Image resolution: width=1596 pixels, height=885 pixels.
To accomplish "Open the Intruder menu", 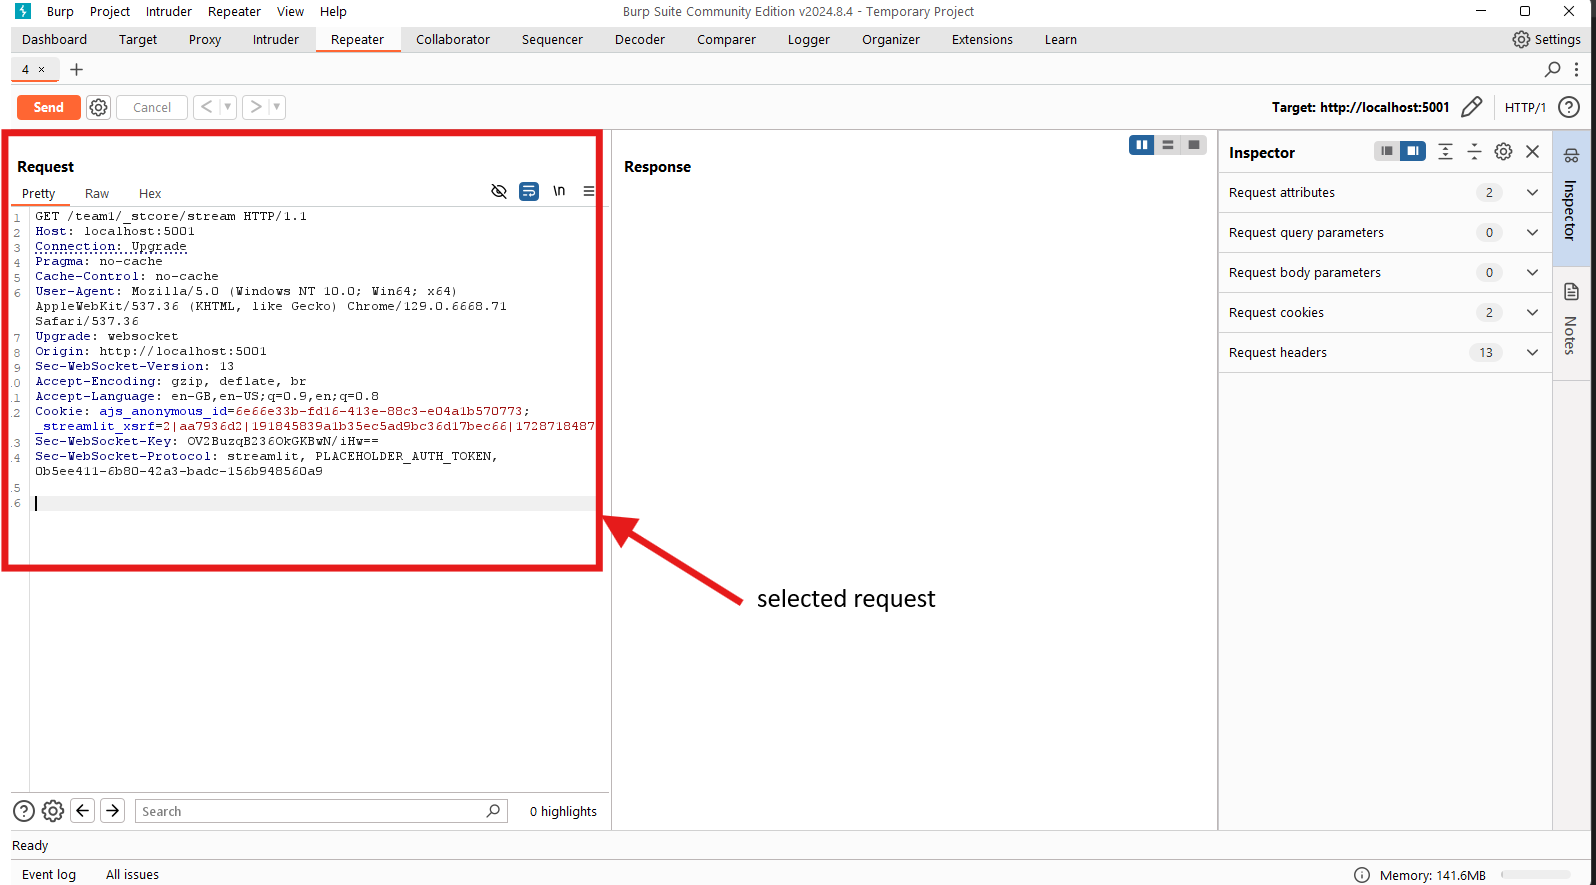I will pyautogui.click(x=169, y=11).
